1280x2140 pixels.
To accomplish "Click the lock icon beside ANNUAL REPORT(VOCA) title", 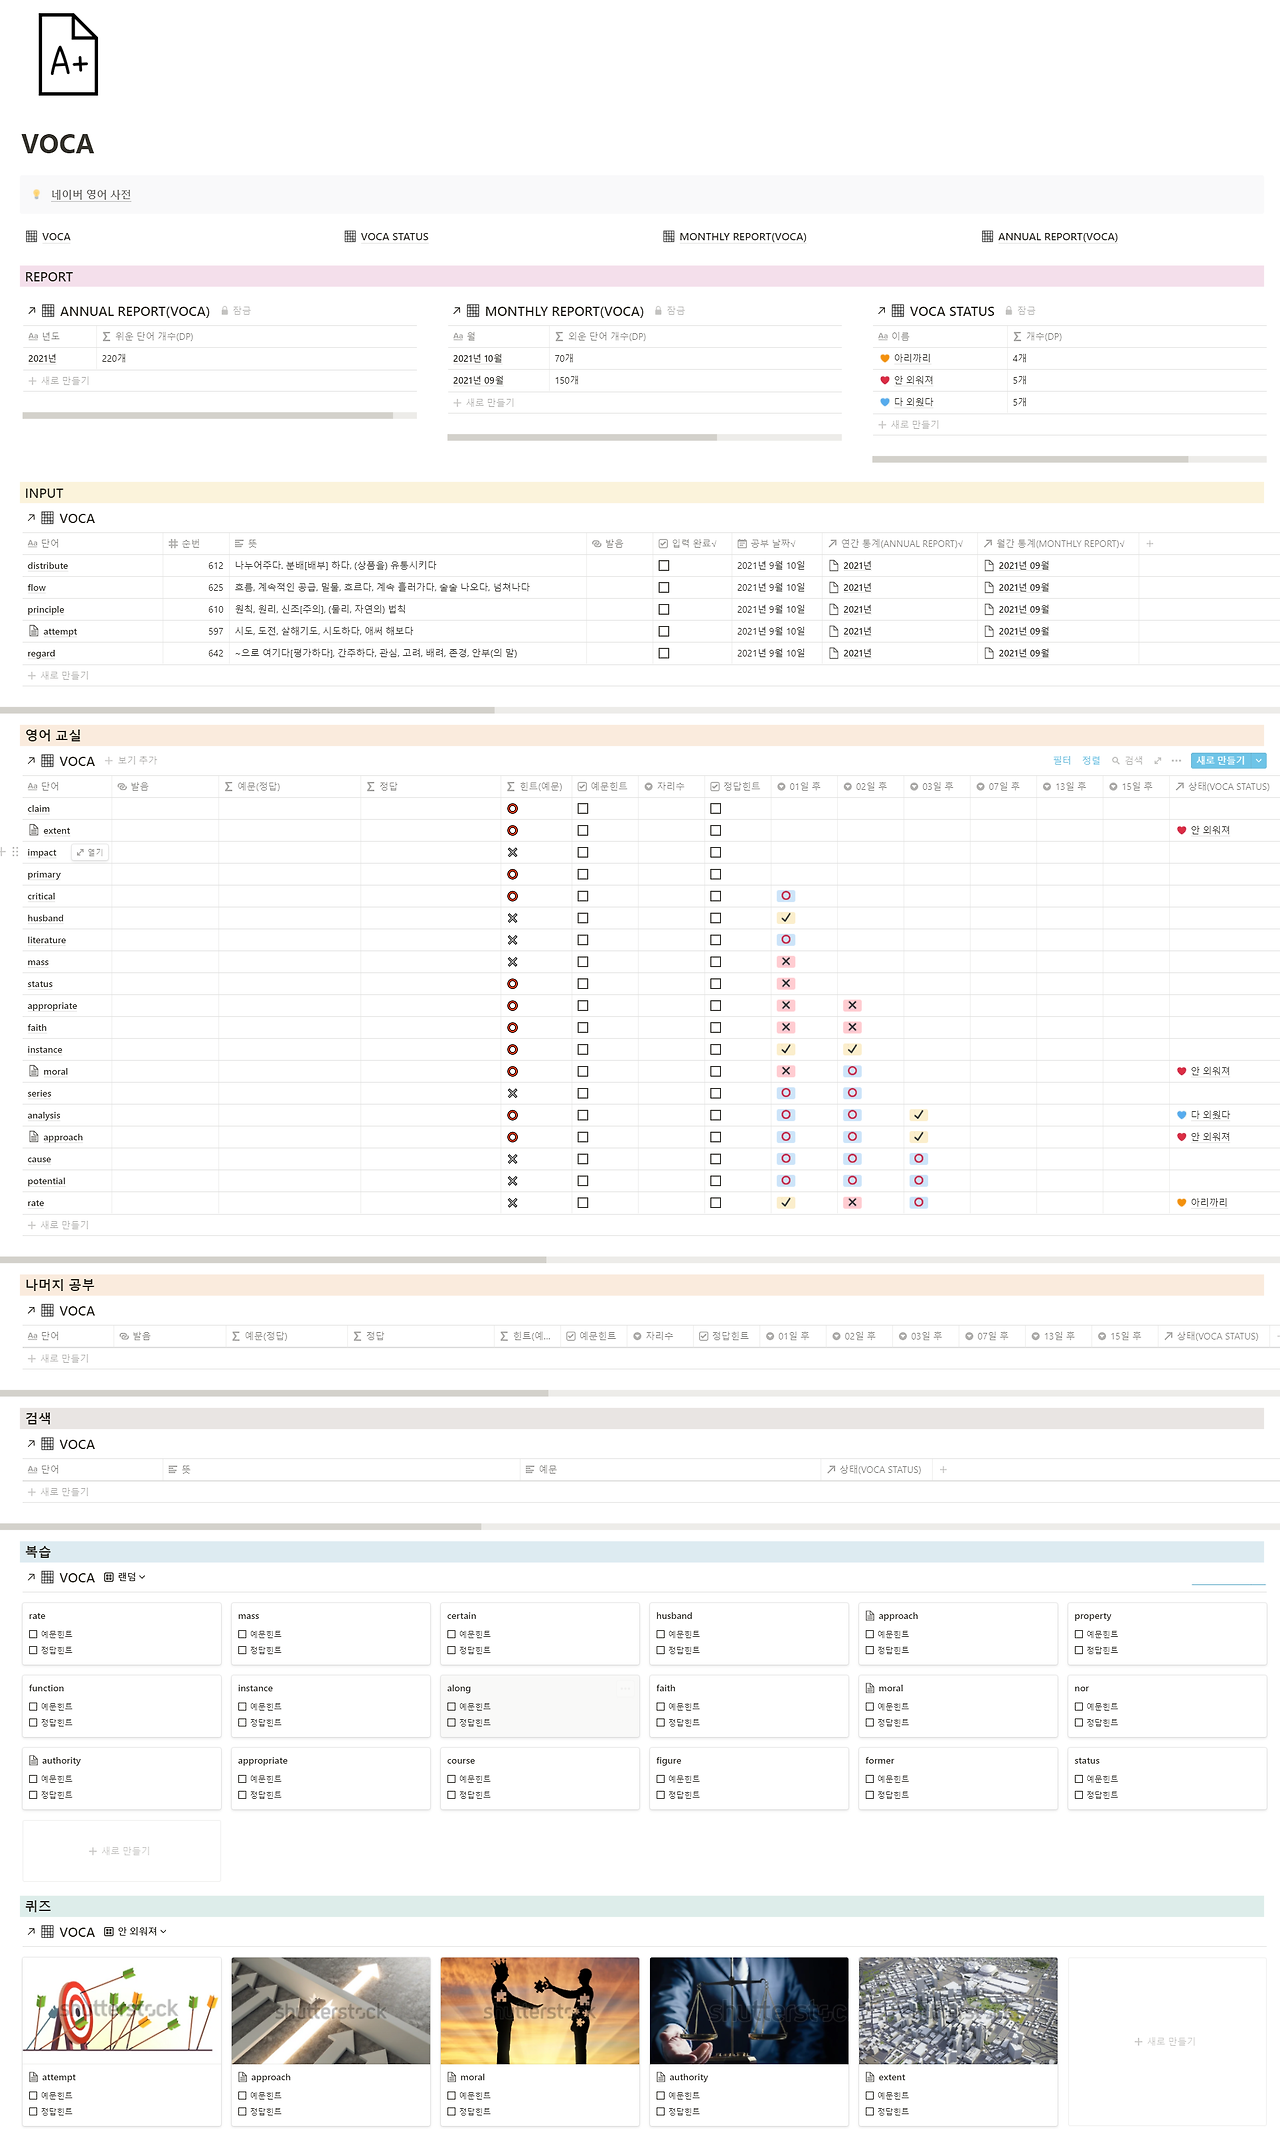I will tap(225, 311).
